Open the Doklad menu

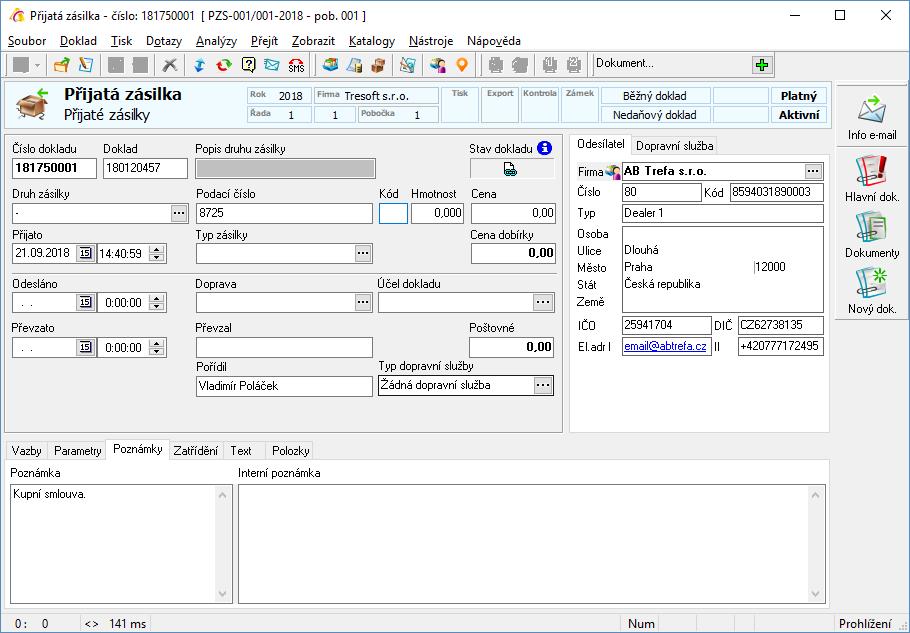pyautogui.click(x=78, y=41)
